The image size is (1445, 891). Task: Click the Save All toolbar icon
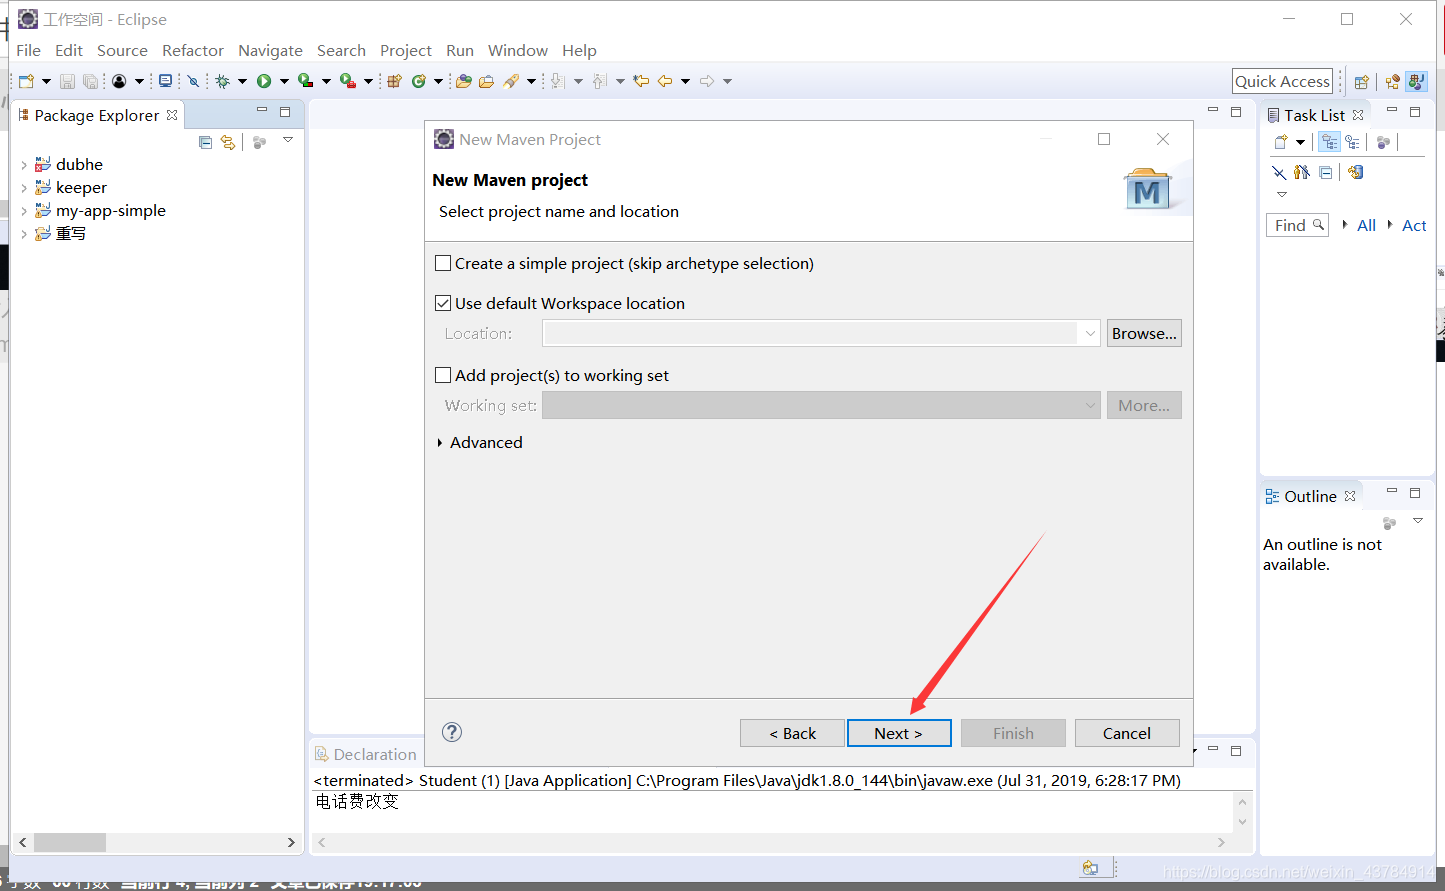90,81
